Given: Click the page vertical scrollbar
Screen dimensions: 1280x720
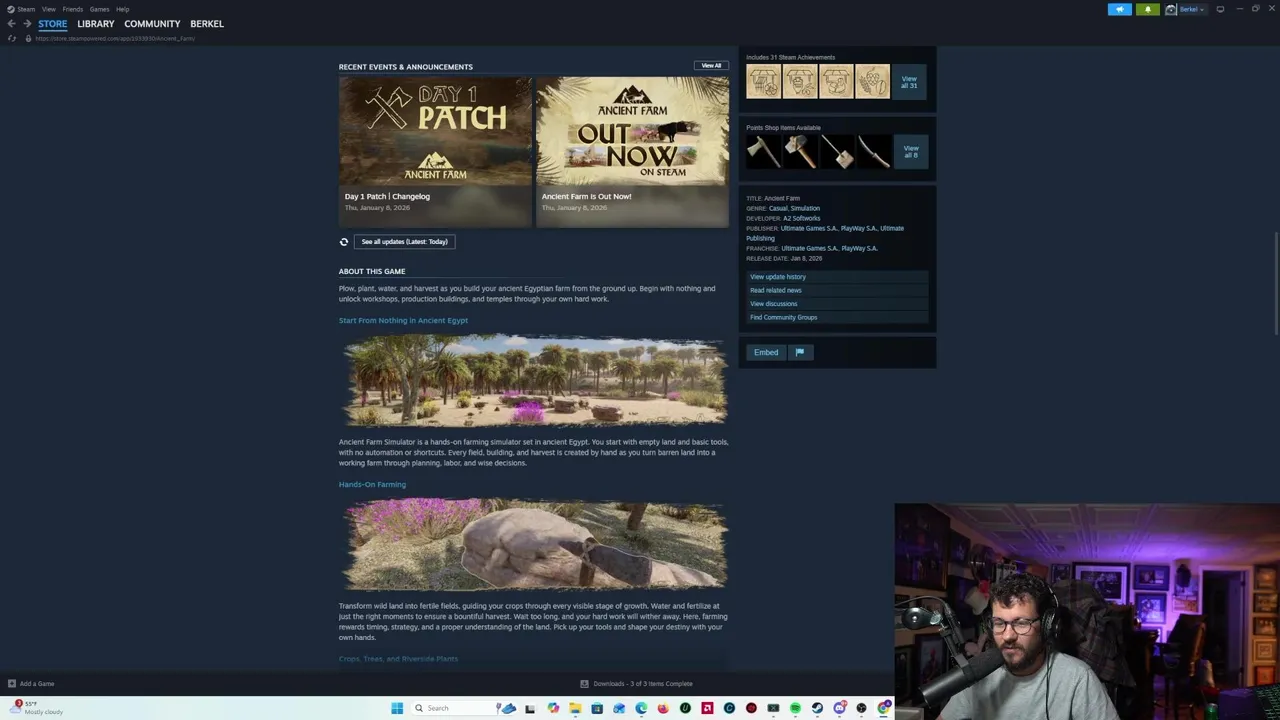Looking at the screenshot, I should pyautogui.click(x=1275, y=285).
